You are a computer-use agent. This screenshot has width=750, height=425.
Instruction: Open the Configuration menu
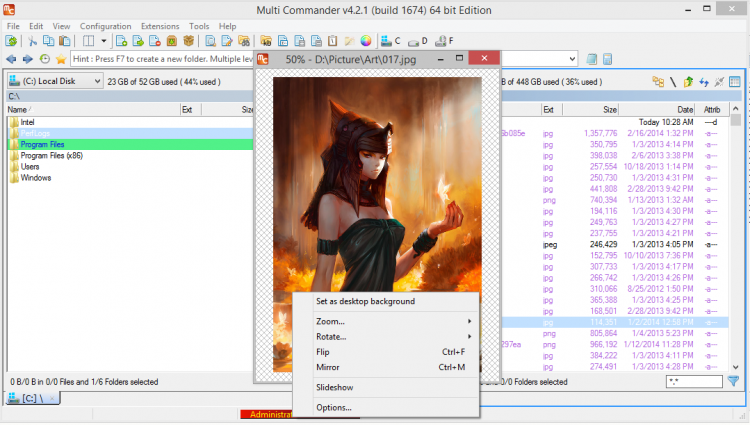pyautogui.click(x=105, y=26)
